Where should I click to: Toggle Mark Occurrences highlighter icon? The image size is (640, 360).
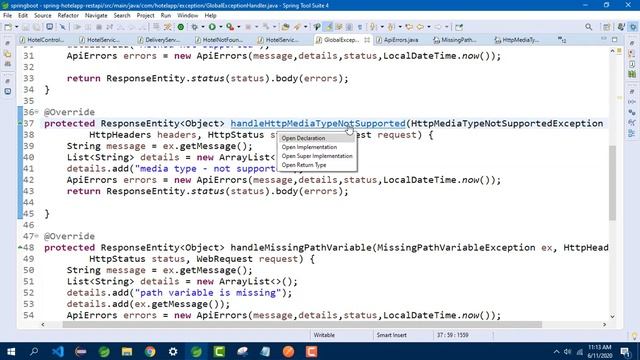pyautogui.click(x=328, y=27)
